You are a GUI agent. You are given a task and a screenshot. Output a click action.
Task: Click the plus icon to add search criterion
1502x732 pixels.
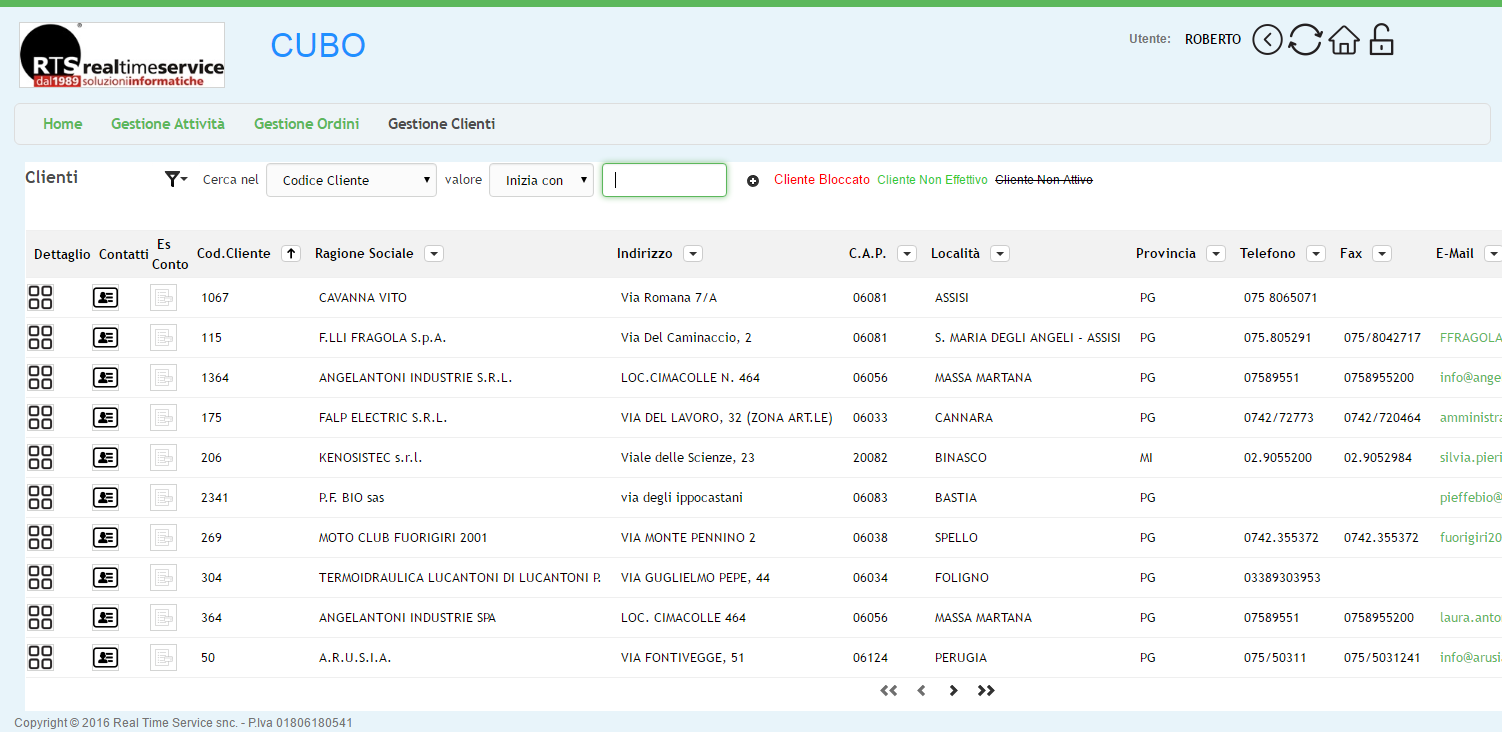click(753, 181)
